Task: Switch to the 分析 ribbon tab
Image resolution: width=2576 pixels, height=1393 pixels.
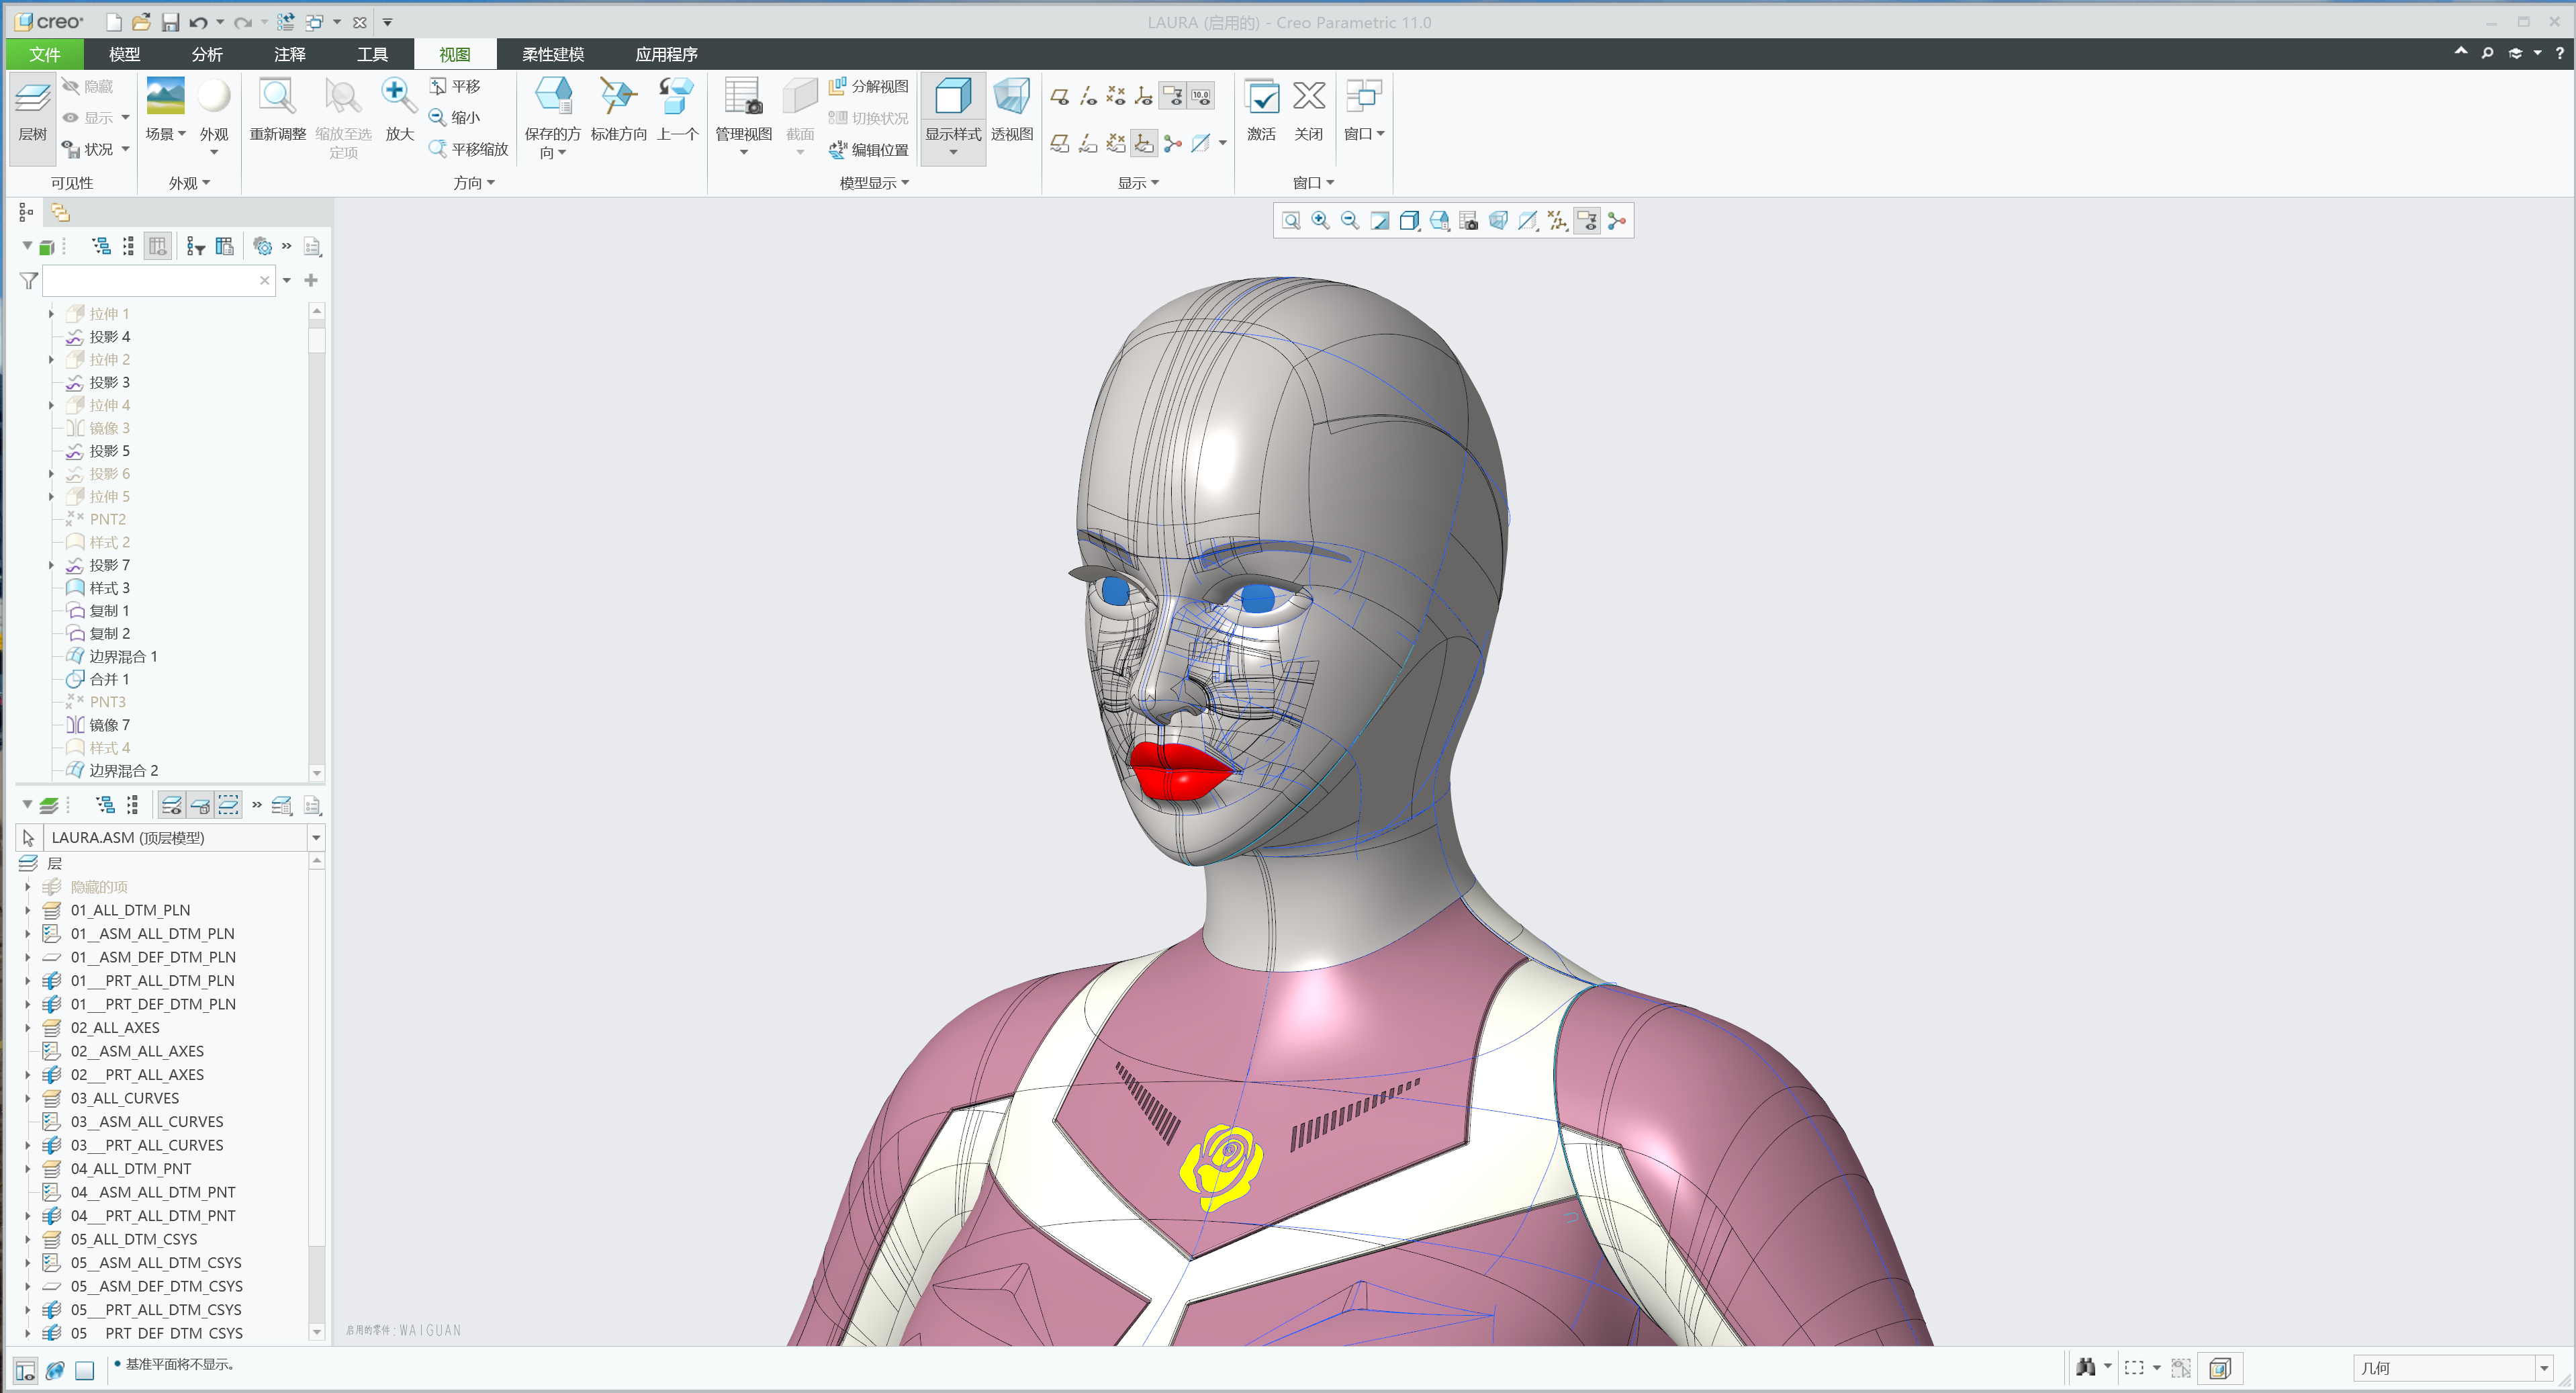Action: pyautogui.click(x=207, y=54)
